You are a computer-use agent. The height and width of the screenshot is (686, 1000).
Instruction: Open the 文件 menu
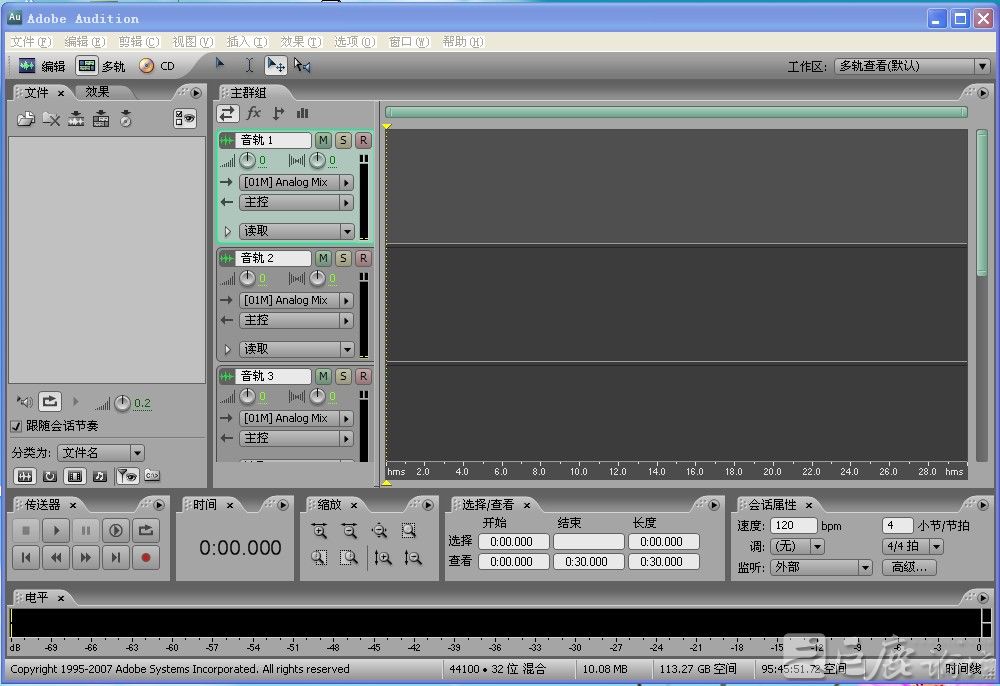click(31, 42)
